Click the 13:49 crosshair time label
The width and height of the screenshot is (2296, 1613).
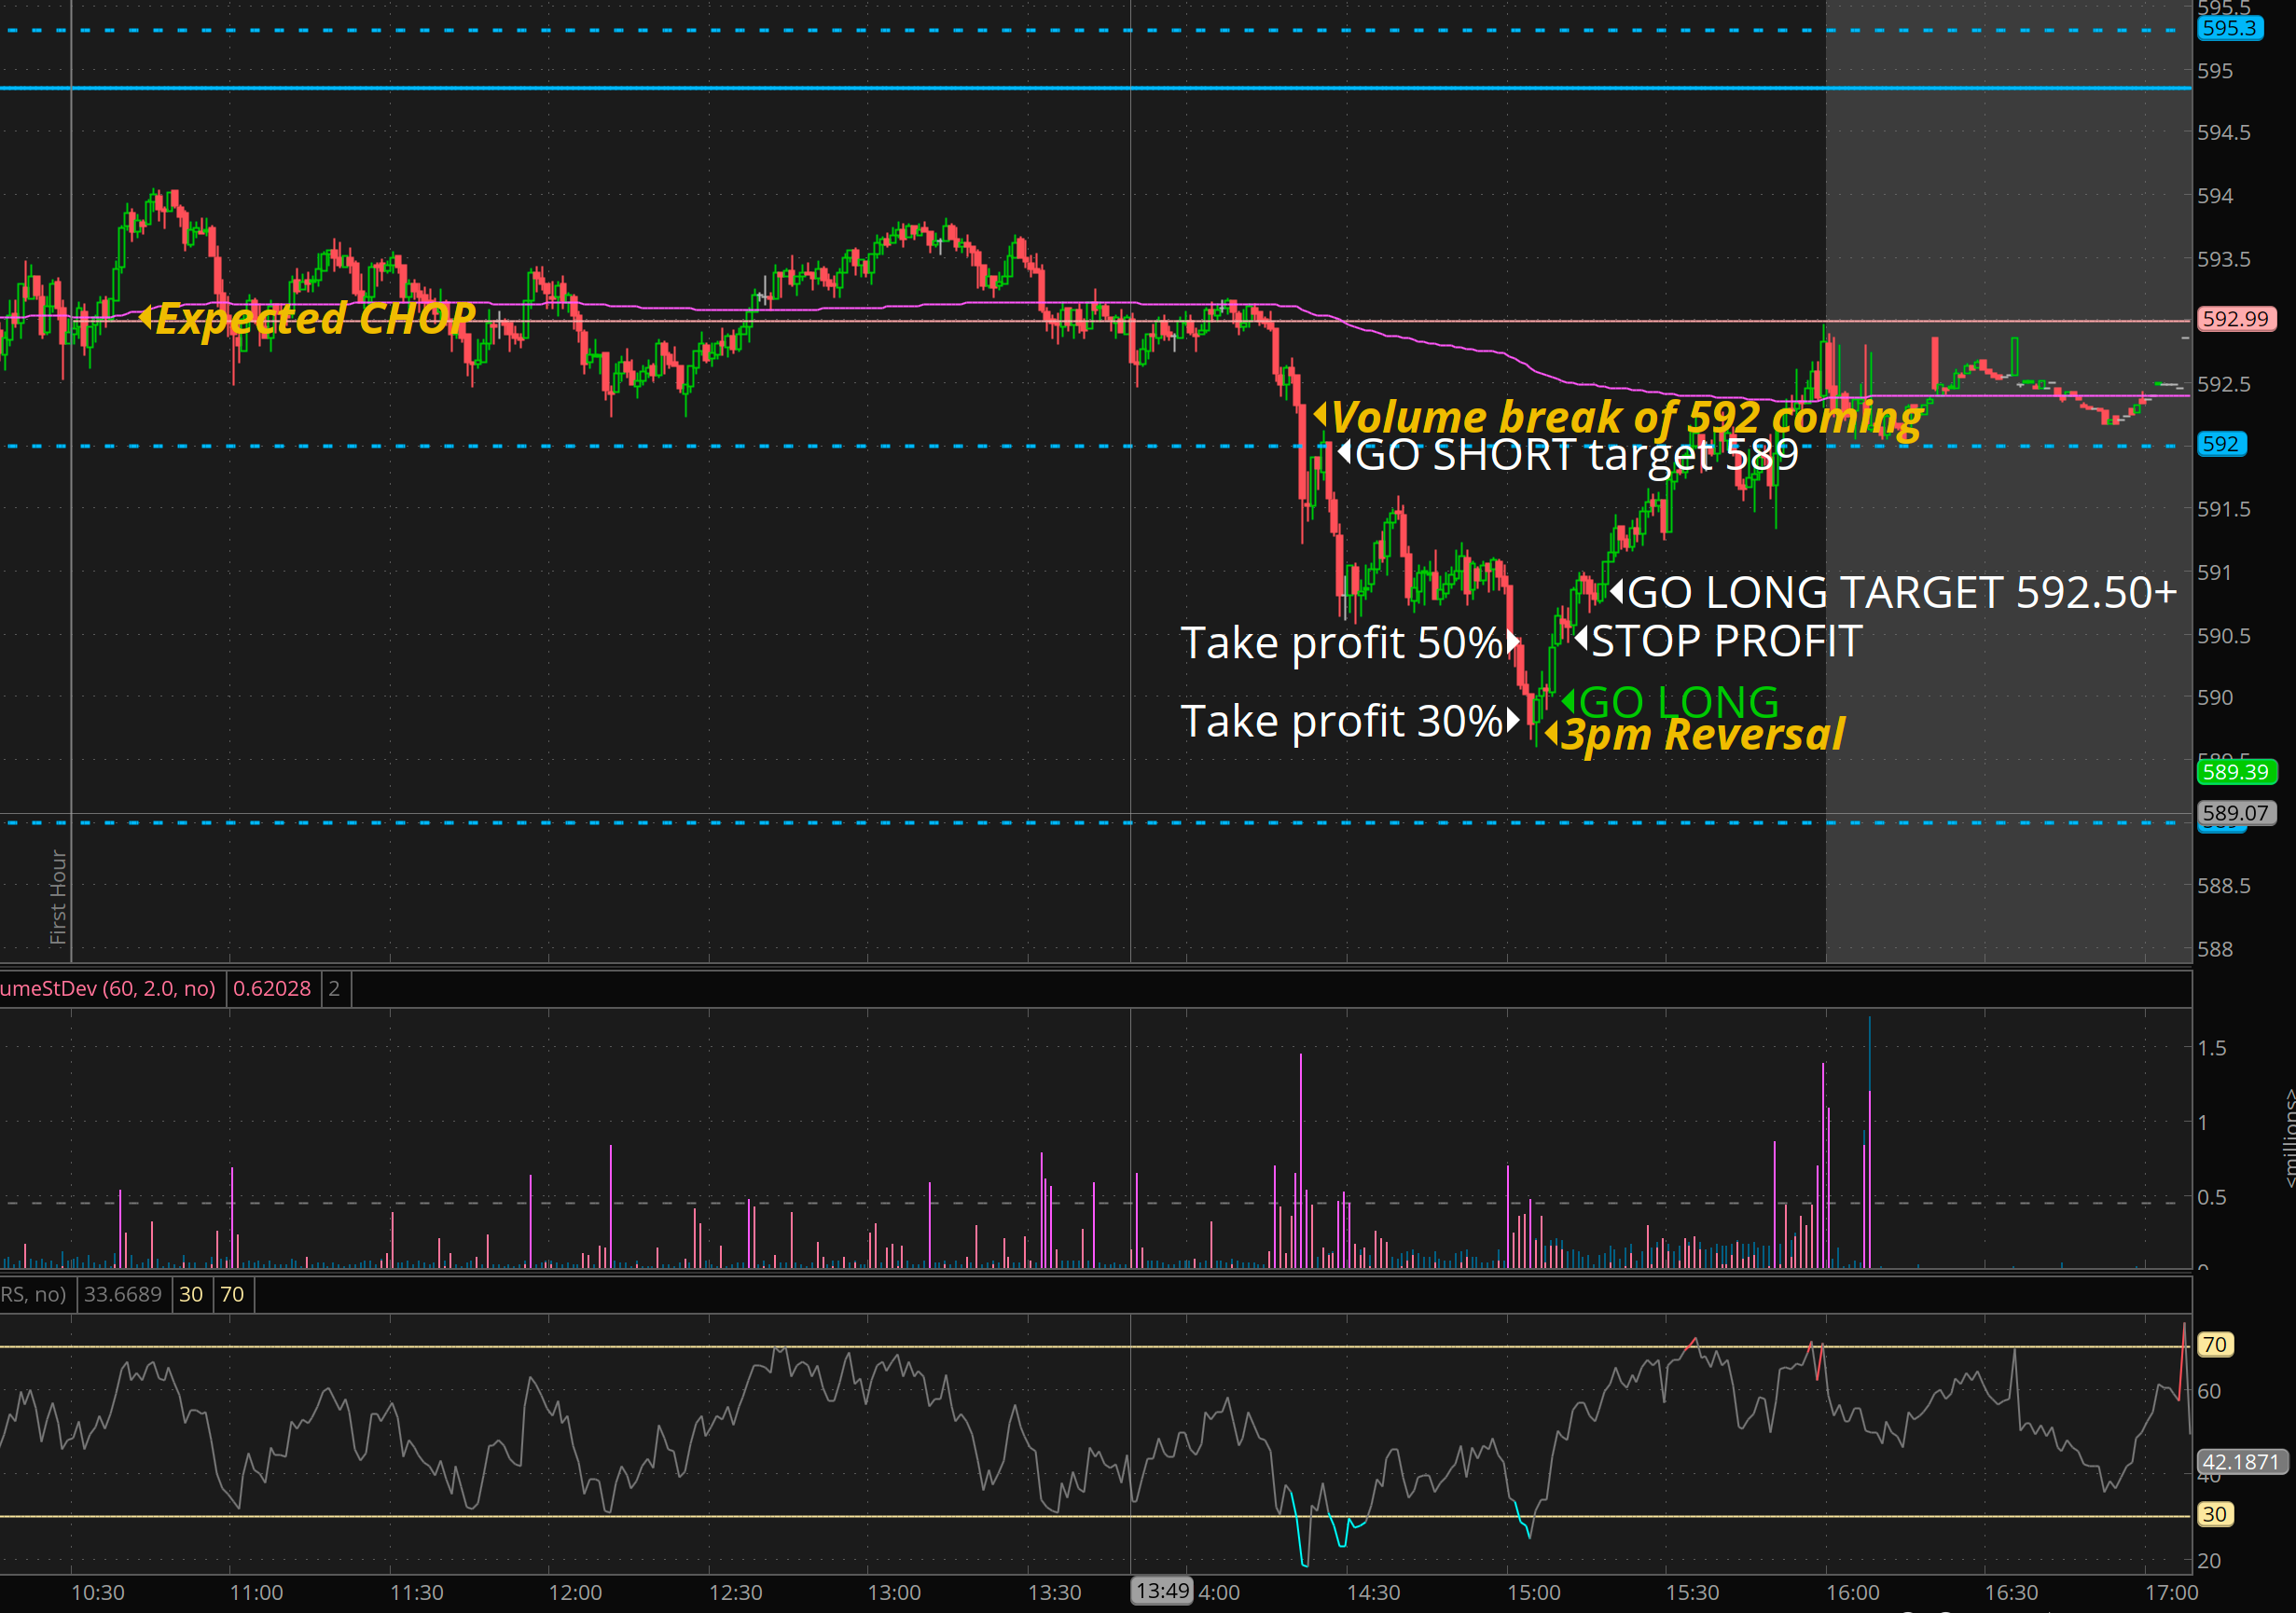click(x=1162, y=1591)
